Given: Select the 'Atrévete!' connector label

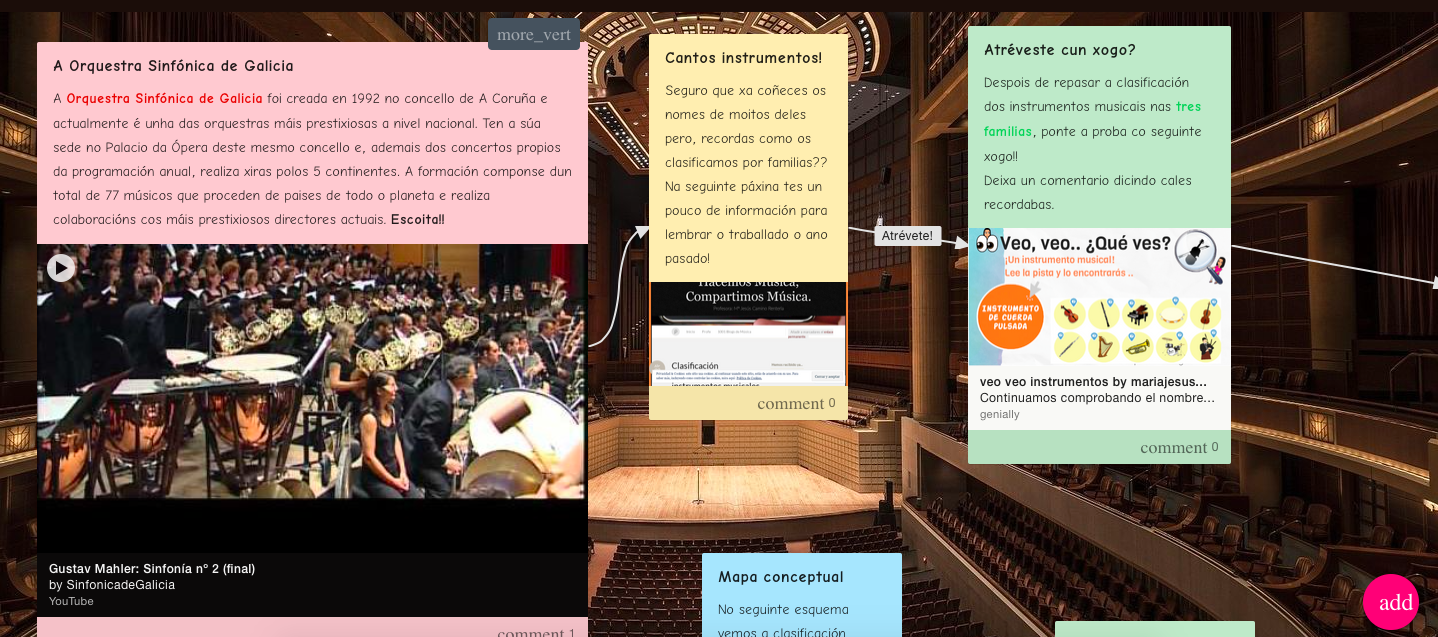Looking at the screenshot, I should point(907,236).
